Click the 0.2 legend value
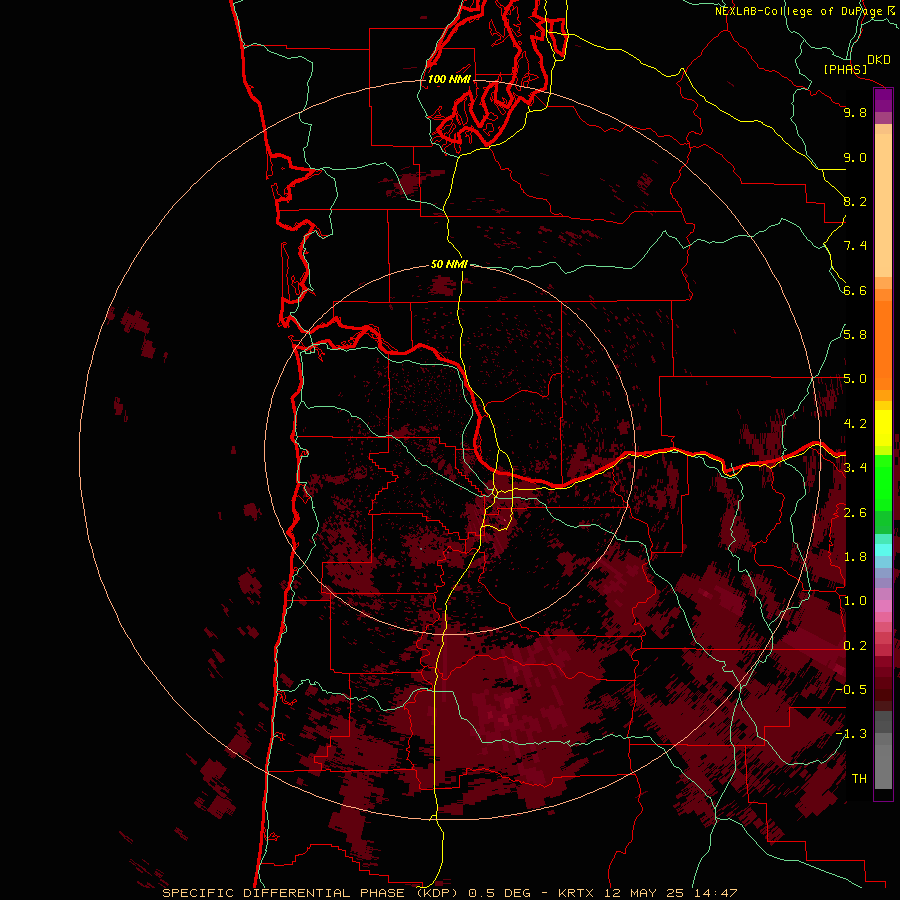The width and height of the screenshot is (900, 900). (855, 646)
